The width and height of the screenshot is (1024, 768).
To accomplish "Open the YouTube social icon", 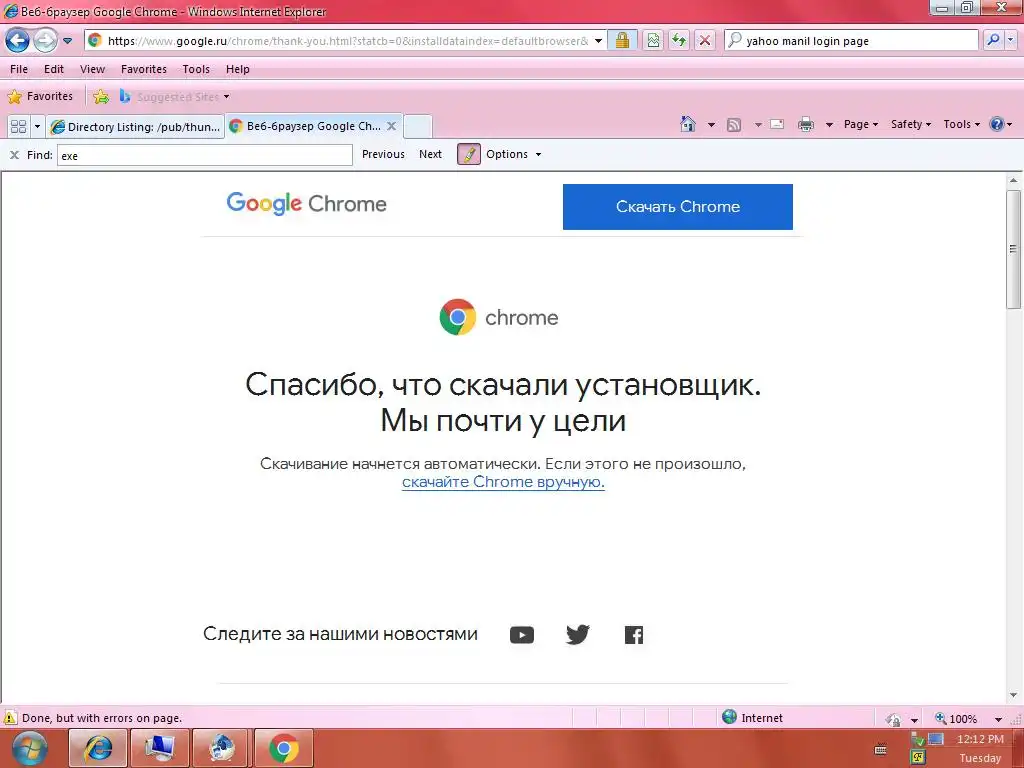I will tap(522, 635).
